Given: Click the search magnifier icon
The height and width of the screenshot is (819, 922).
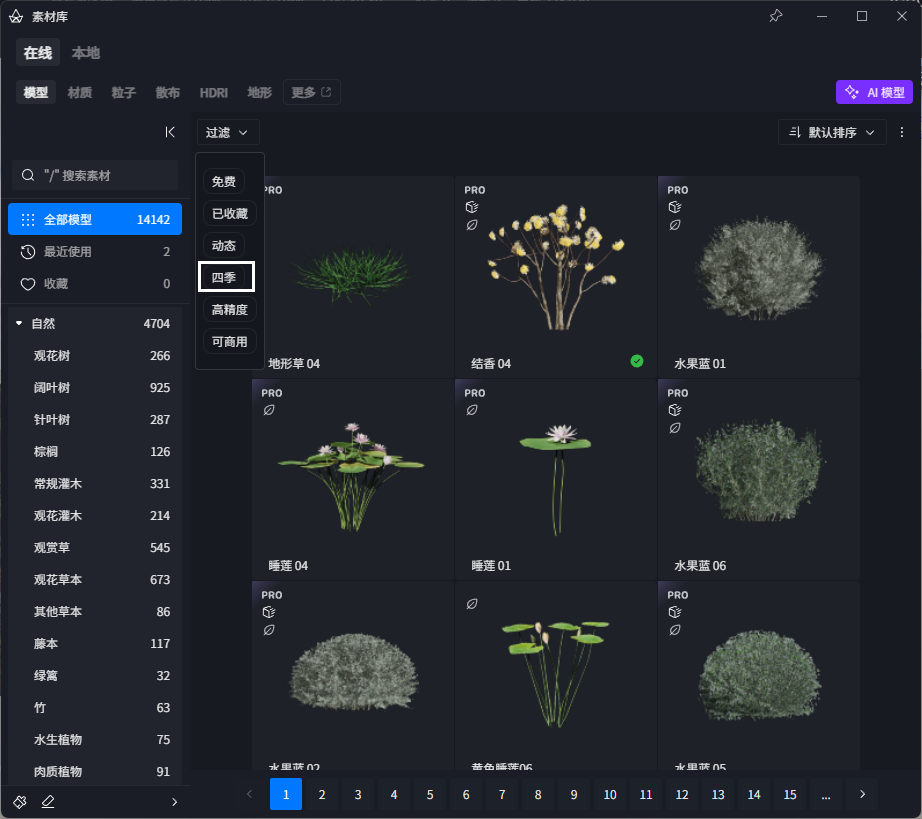Looking at the screenshot, I should click(28, 175).
